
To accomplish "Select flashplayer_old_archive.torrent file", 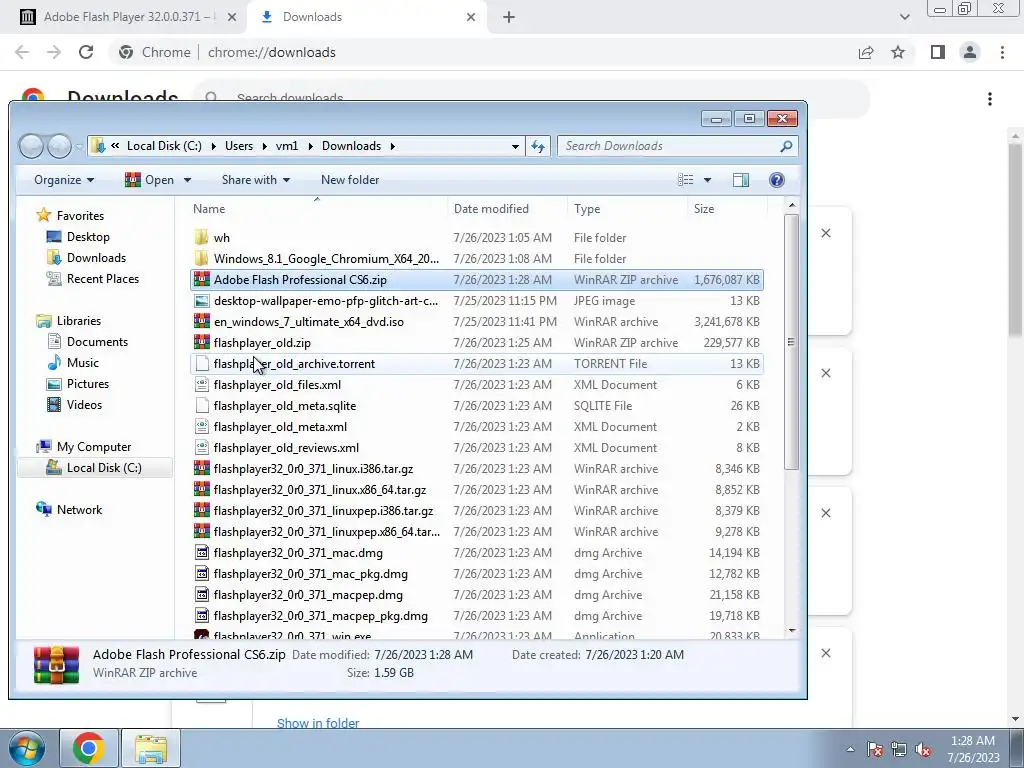I will [x=477, y=364].
